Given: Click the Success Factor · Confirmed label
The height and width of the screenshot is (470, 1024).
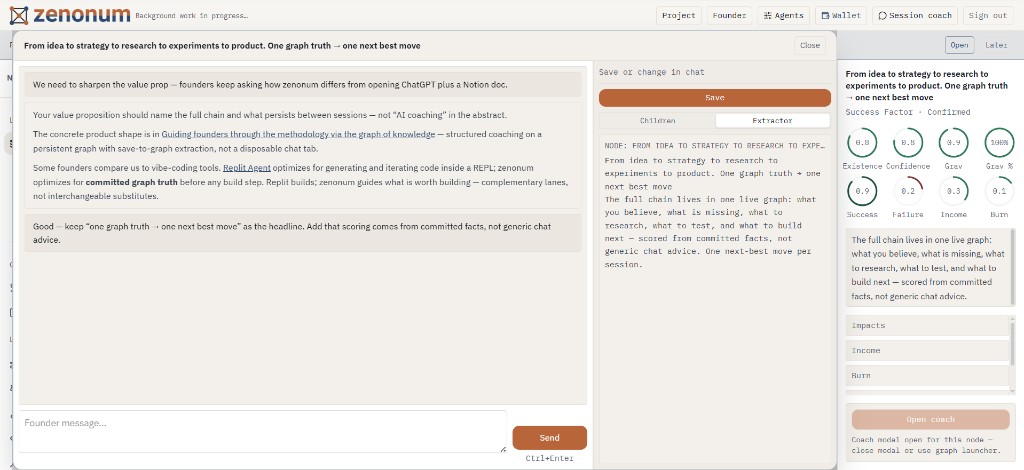Looking at the screenshot, I should (908, 112).
